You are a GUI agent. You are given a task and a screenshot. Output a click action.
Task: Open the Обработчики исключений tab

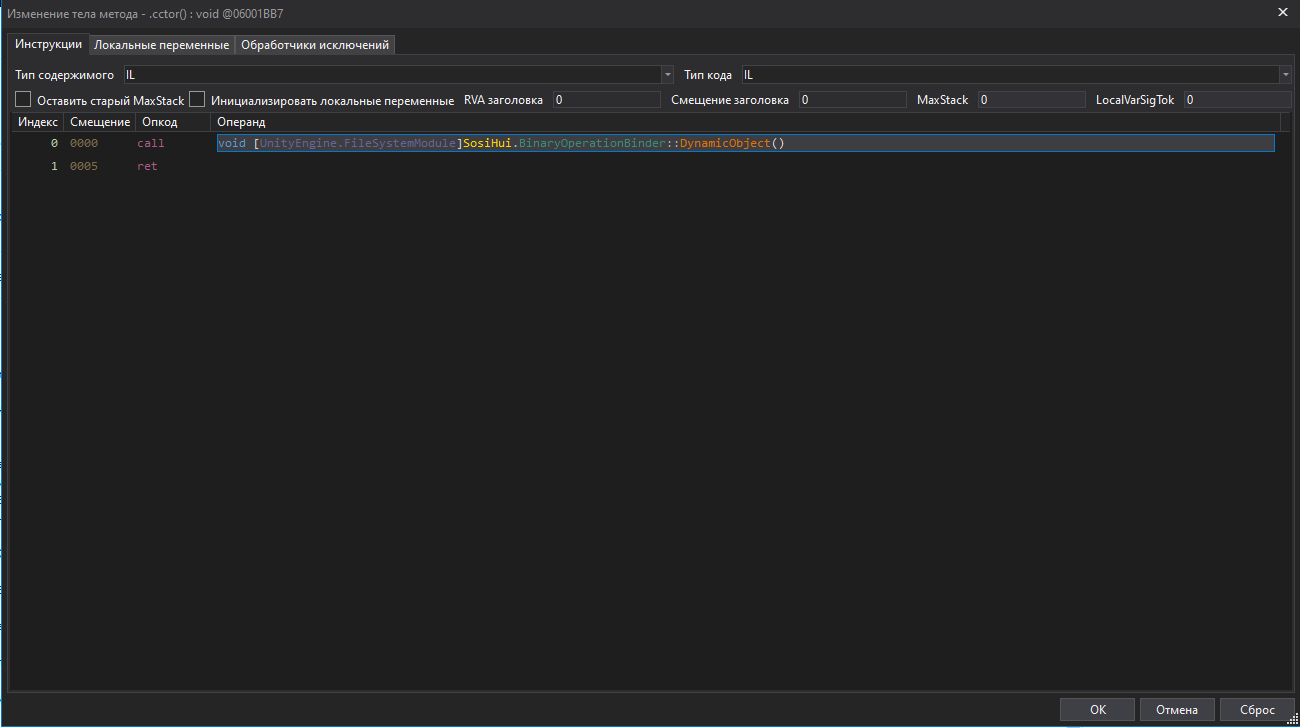point(315,45)
